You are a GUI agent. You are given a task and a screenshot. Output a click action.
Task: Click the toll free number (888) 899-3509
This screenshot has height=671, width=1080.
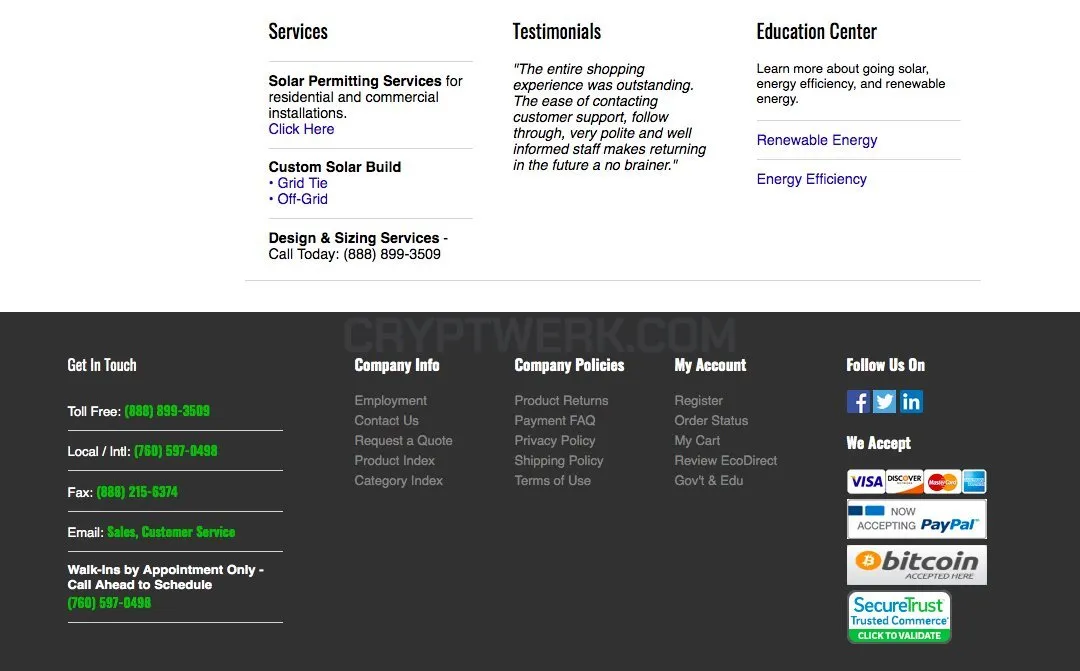167,411
